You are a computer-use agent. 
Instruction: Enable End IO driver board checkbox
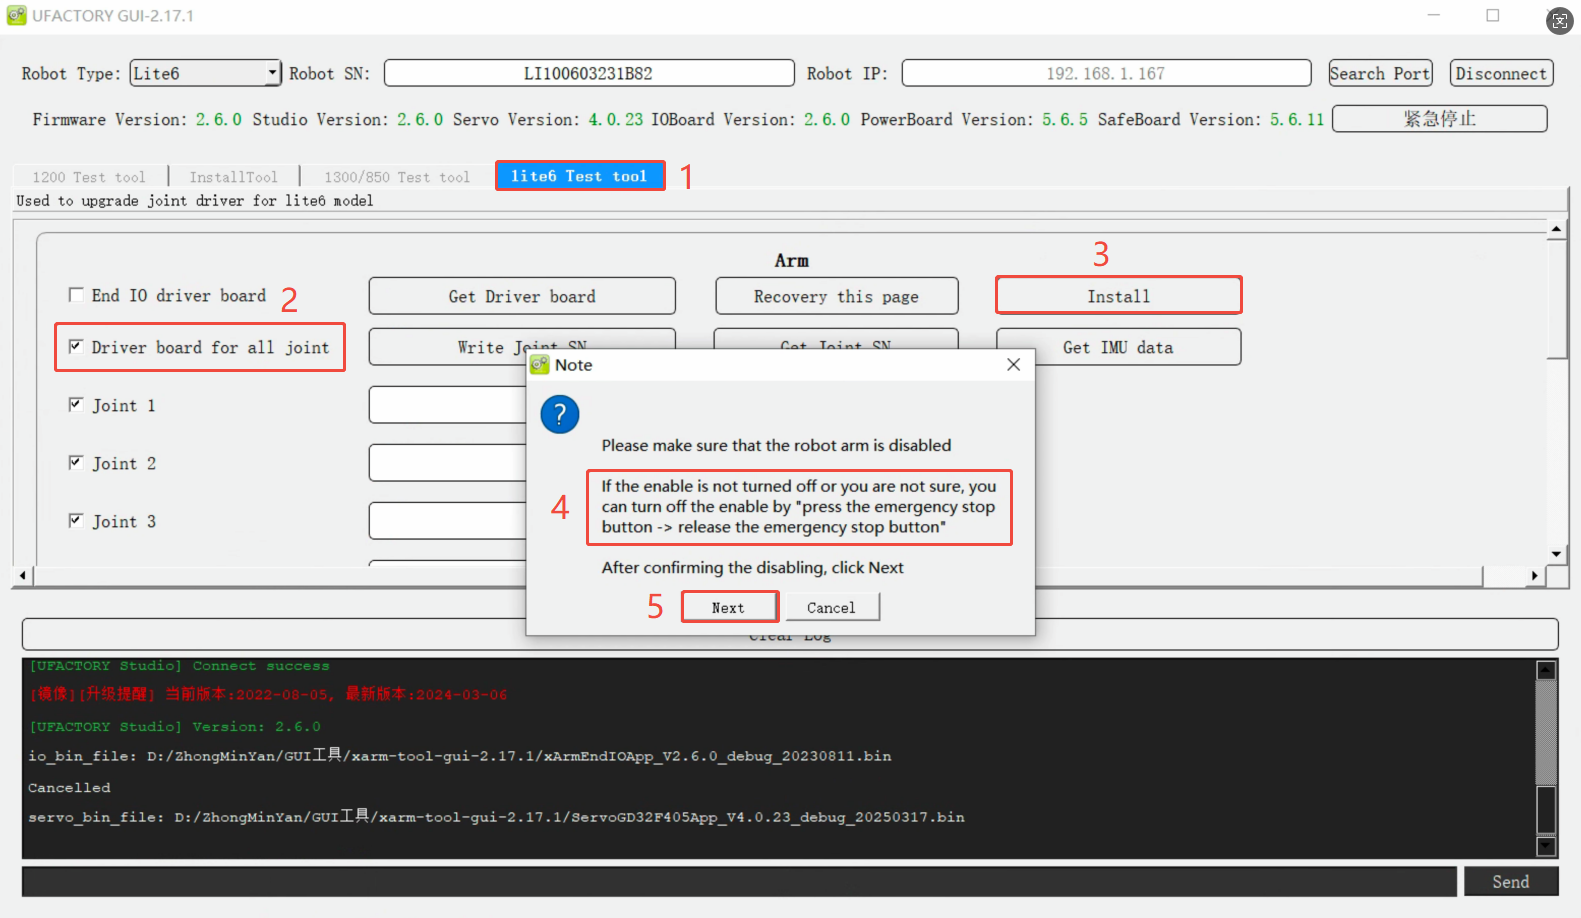[76, 295]
